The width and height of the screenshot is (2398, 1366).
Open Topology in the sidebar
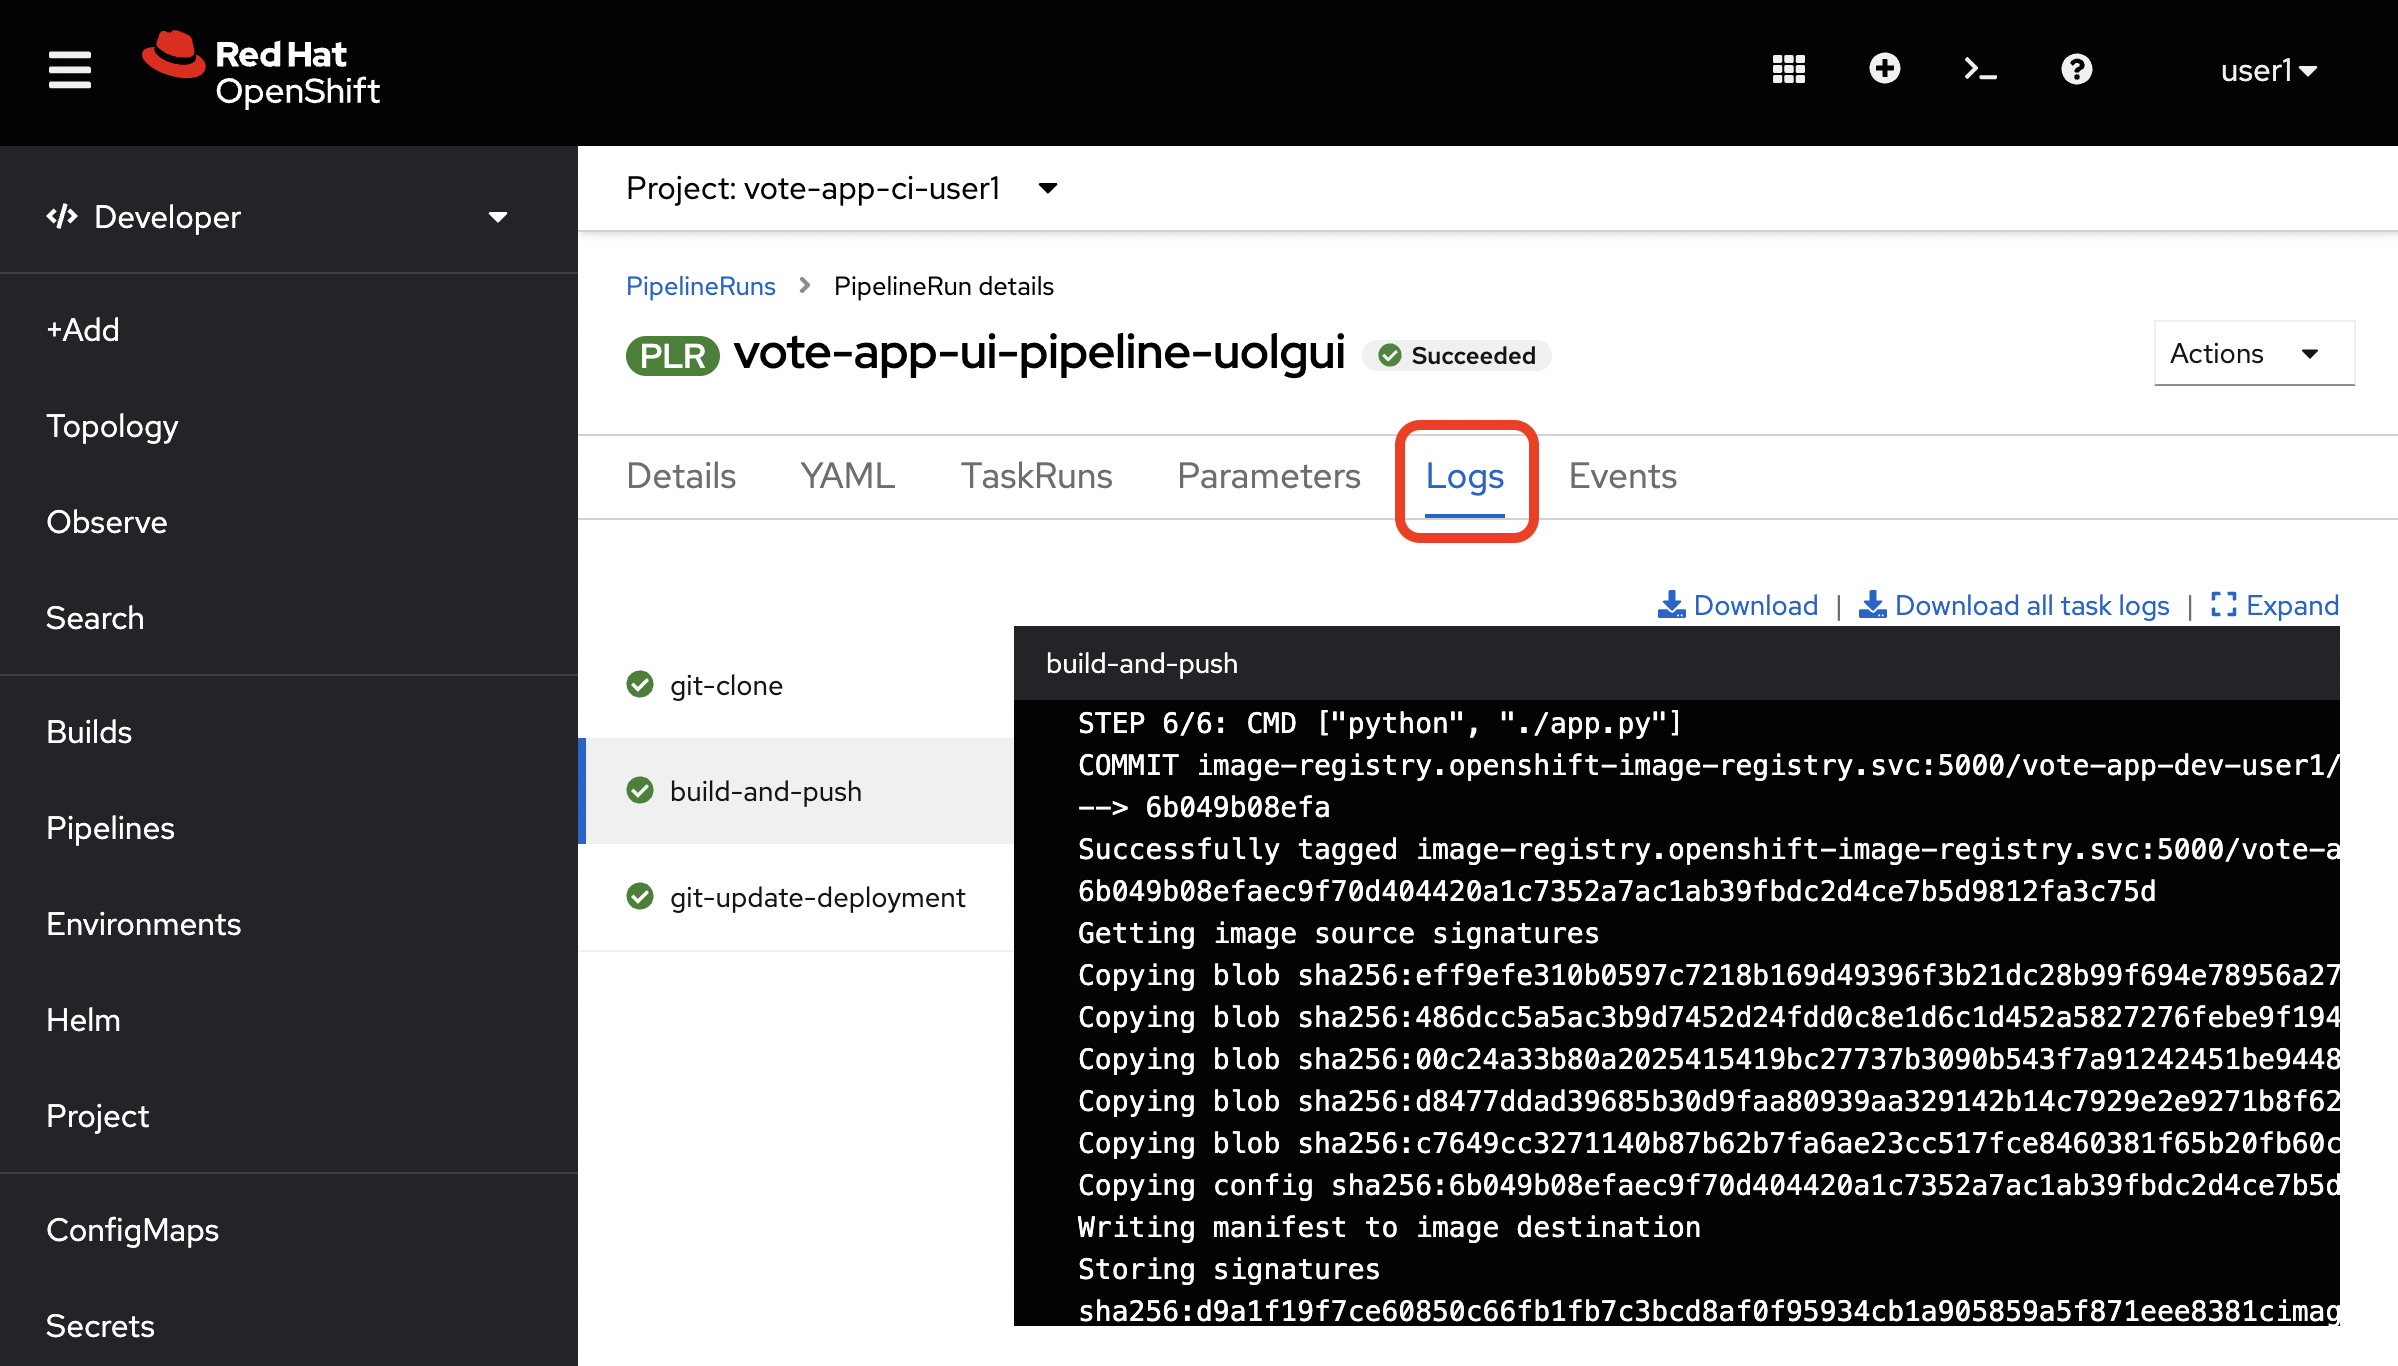[x=112, y=426]
